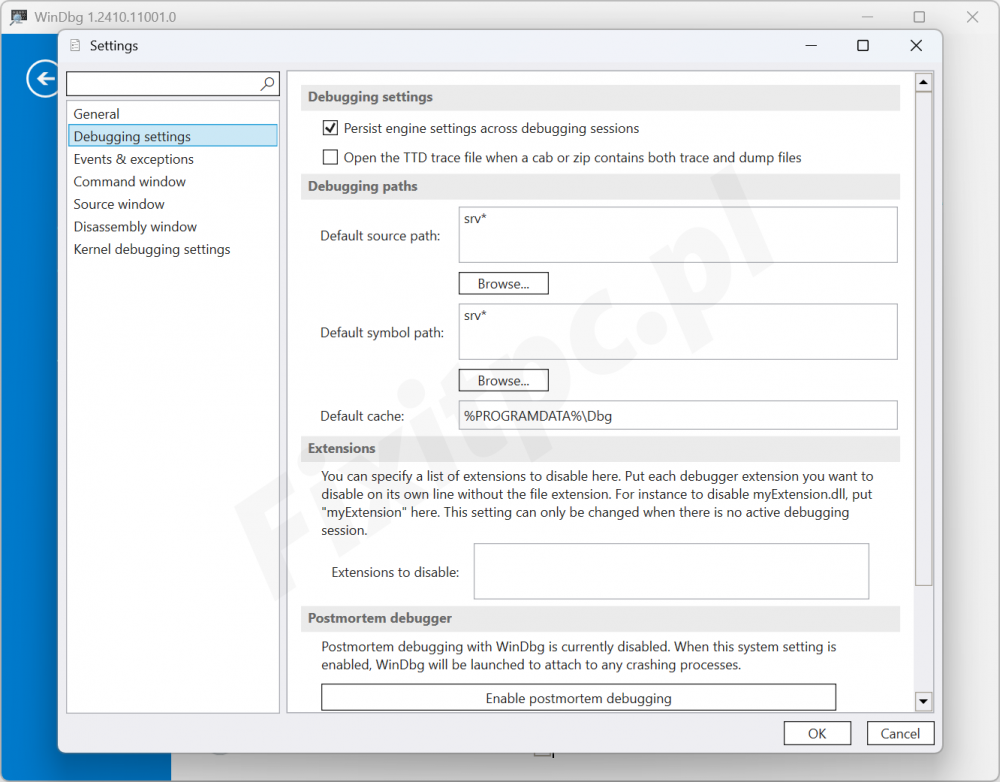
Task: Click the search magnifier icon in Settings
Action: coord(267,84)
